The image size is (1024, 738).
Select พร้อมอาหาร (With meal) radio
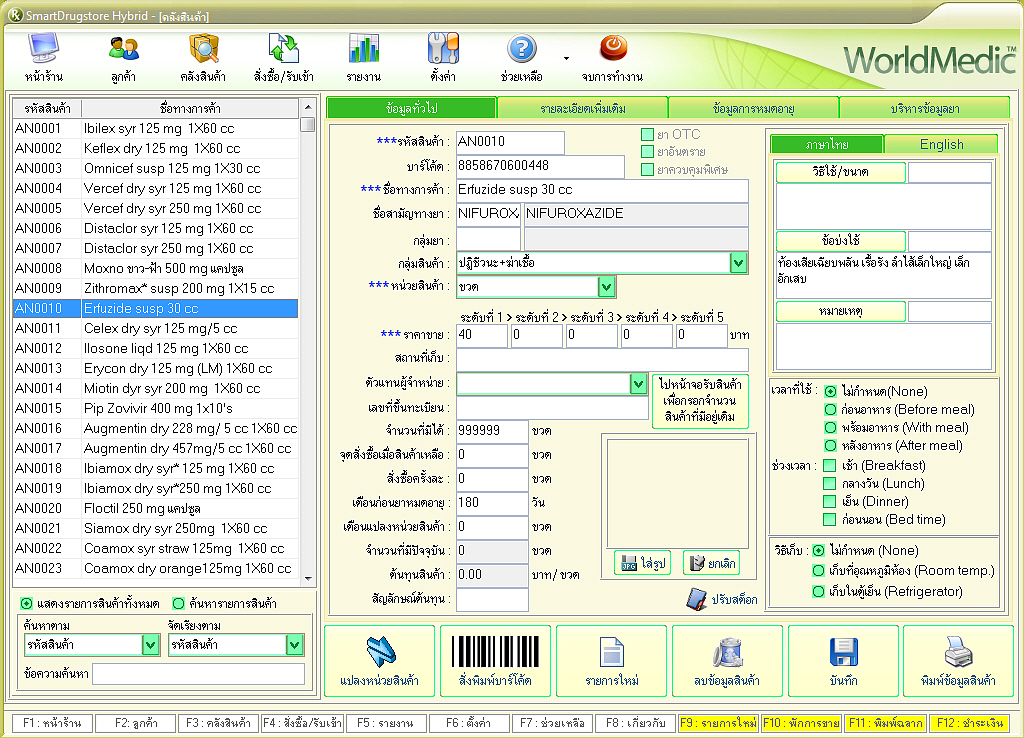pyautogui.click(x=830, y=428)
